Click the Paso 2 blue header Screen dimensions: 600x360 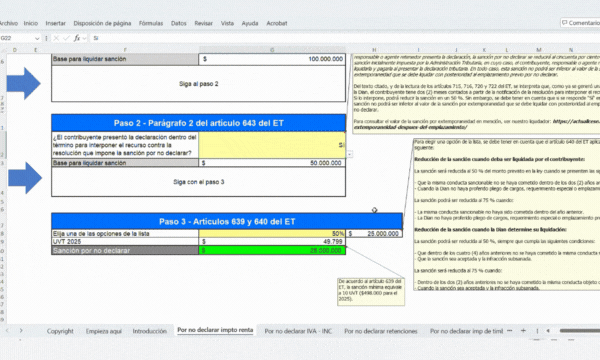click(x=199, y=123)
